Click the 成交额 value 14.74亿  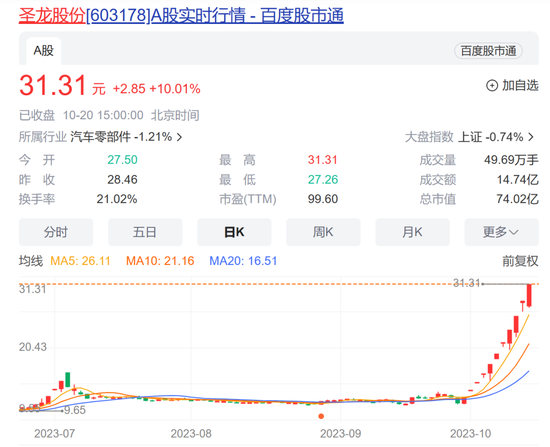(x=517, y=180)
